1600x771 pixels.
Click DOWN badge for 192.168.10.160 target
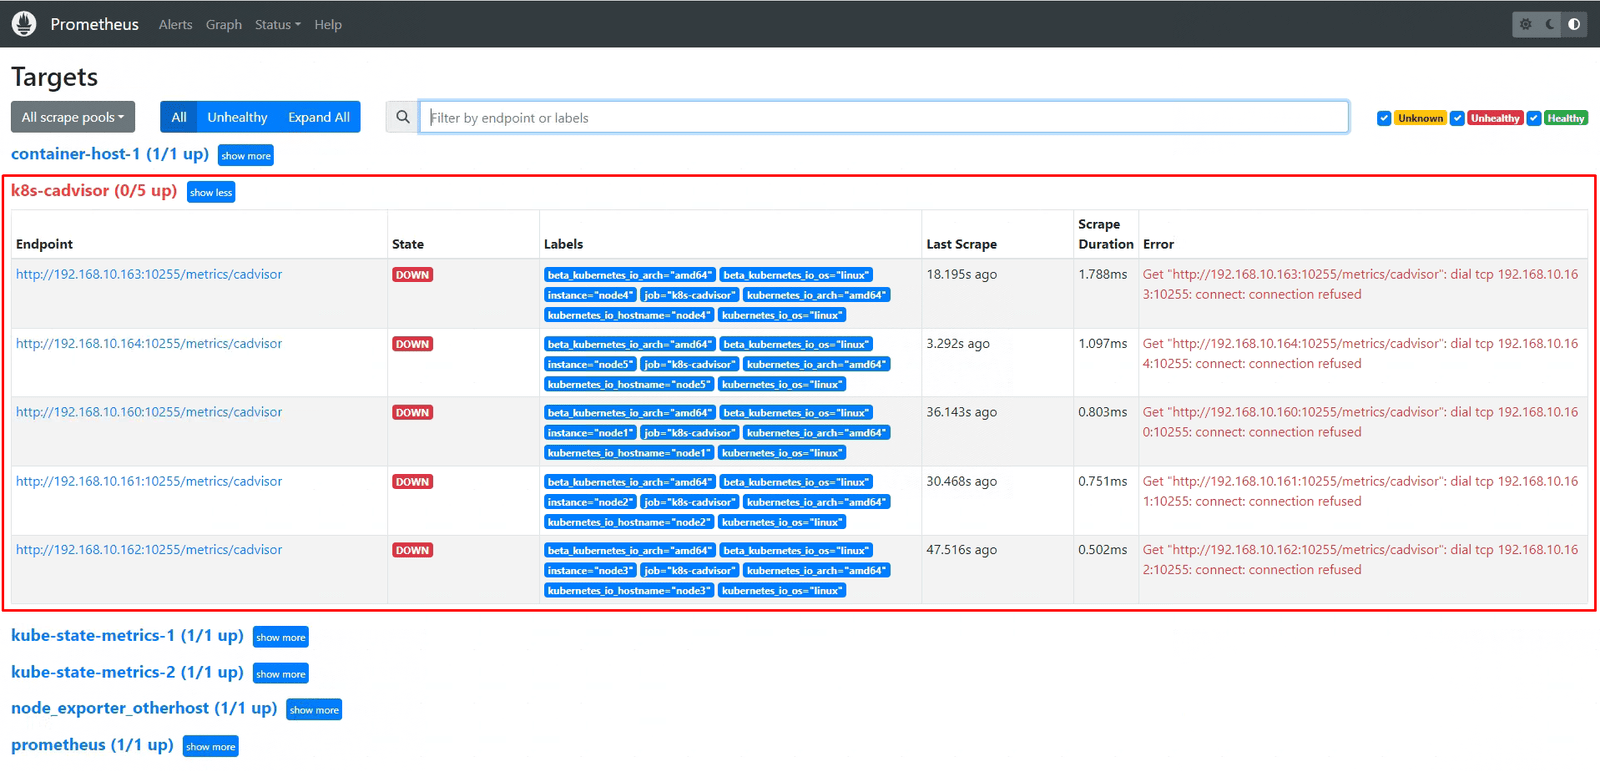[412, 413]
